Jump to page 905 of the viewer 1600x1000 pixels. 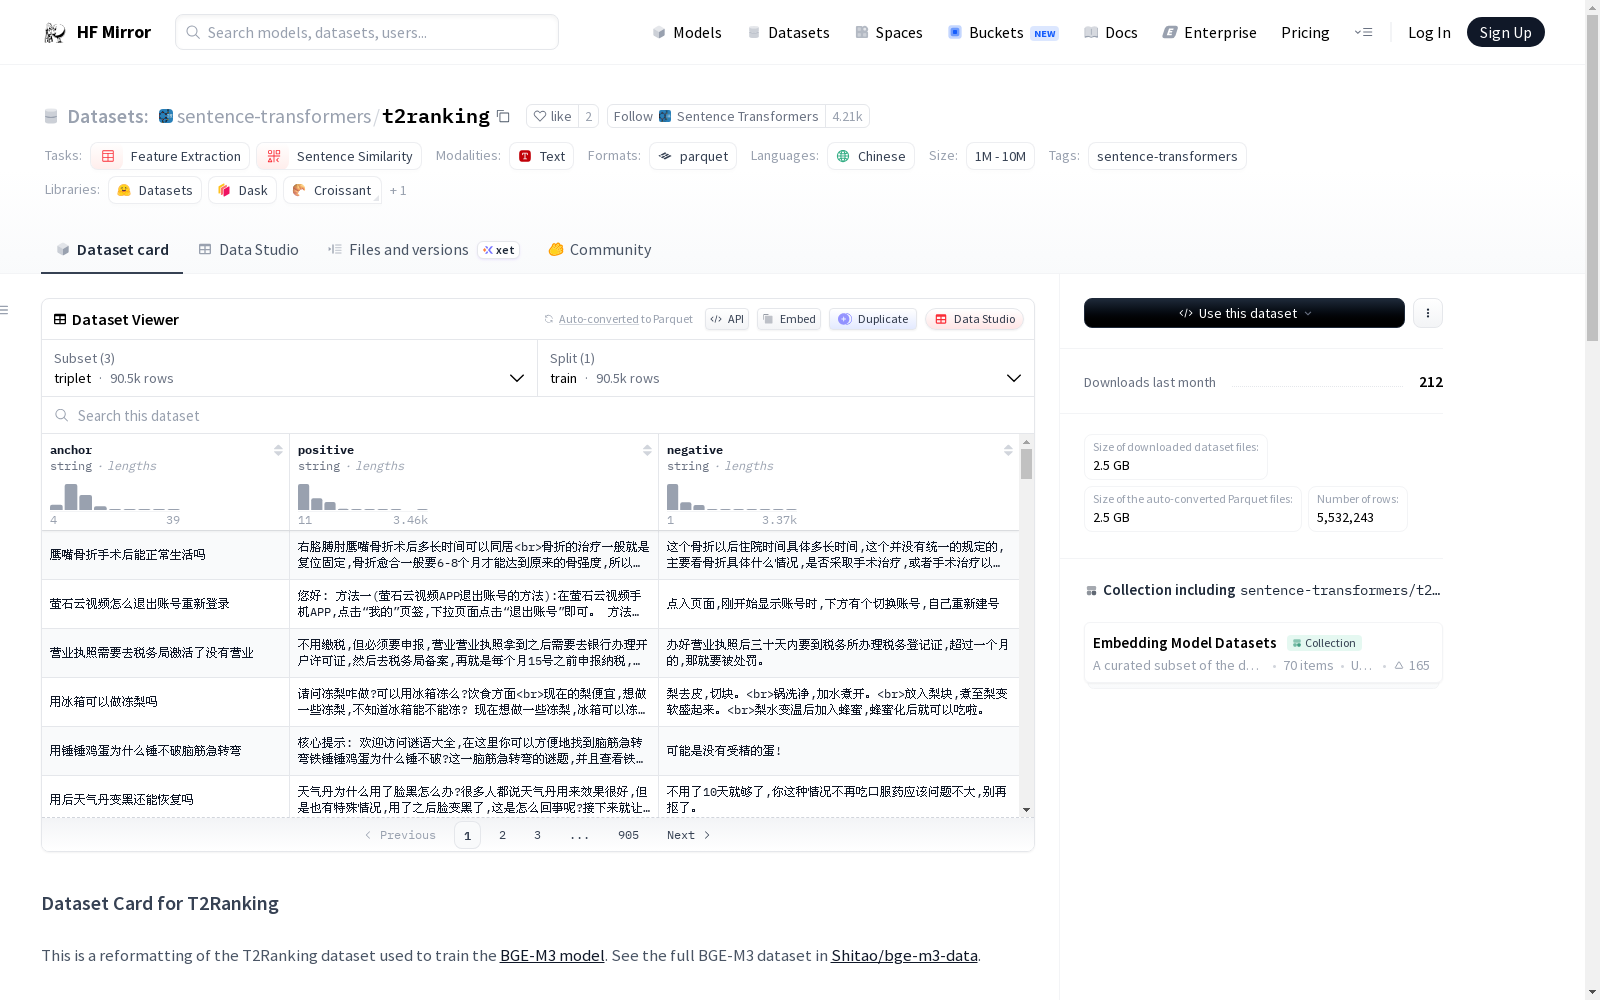click(628, 835)
